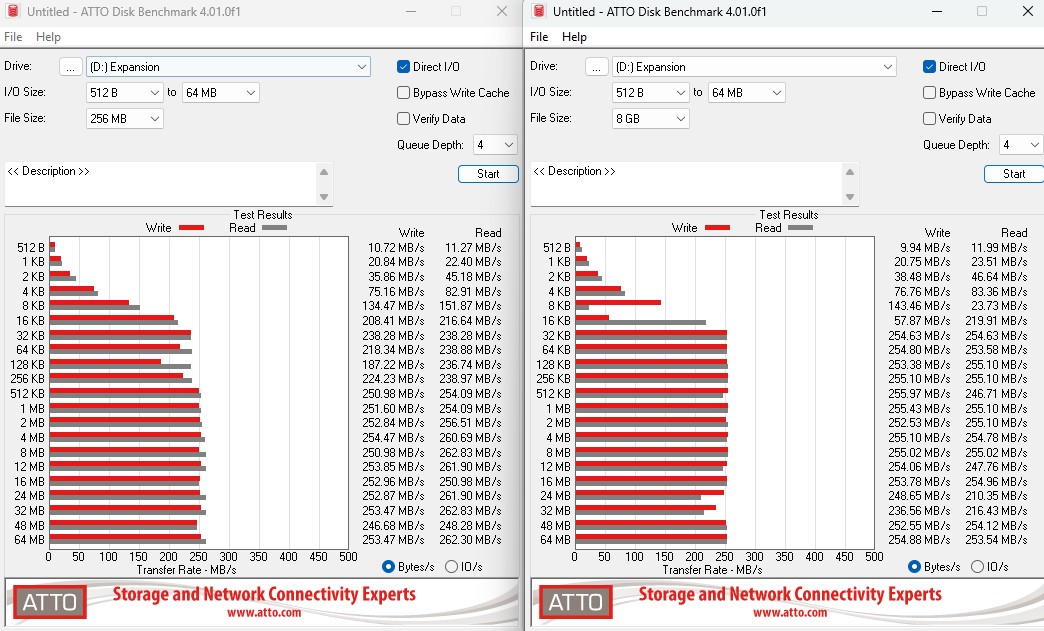Click 9.94 MB/s write value in right window
Screen dimensions: 1044x631
tap(925, 248)
